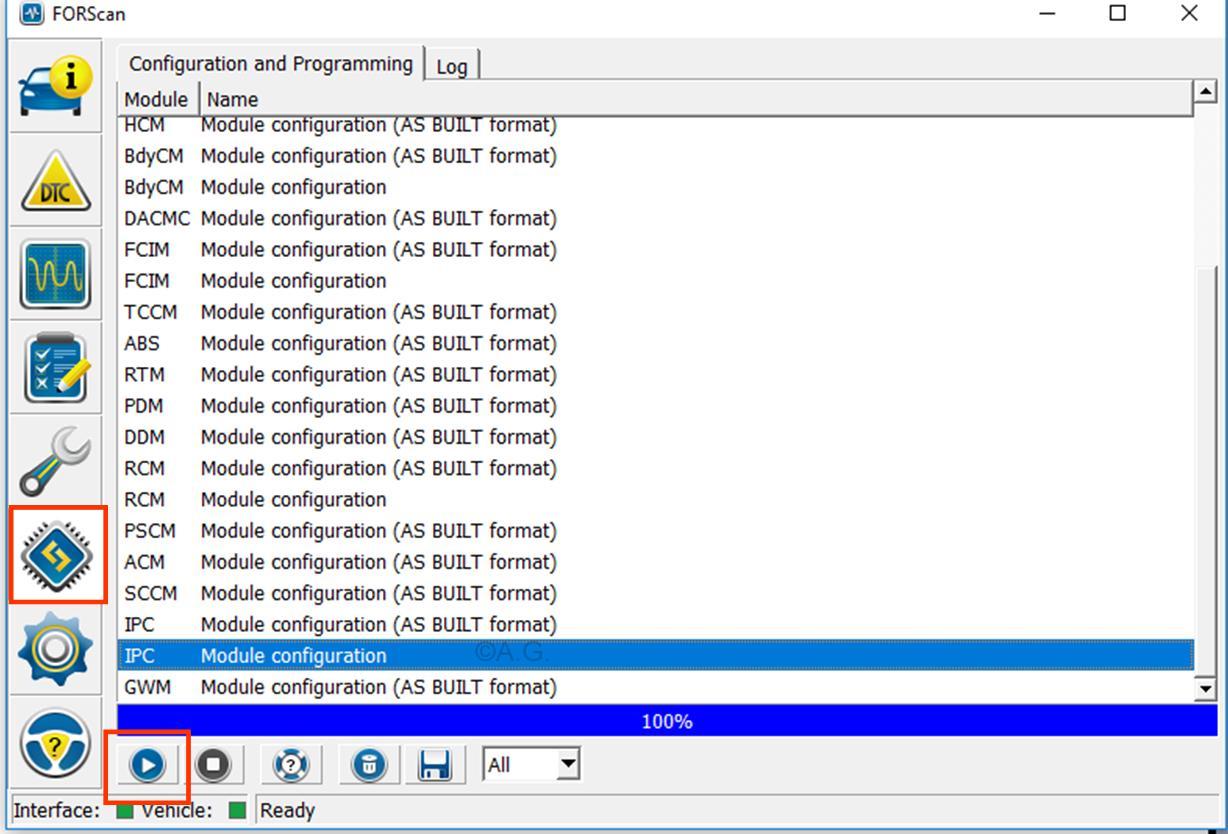The width and height of the screenshot is (1228, 834).
Task: Click the Vehicle green status indicator
Action: 237,810
